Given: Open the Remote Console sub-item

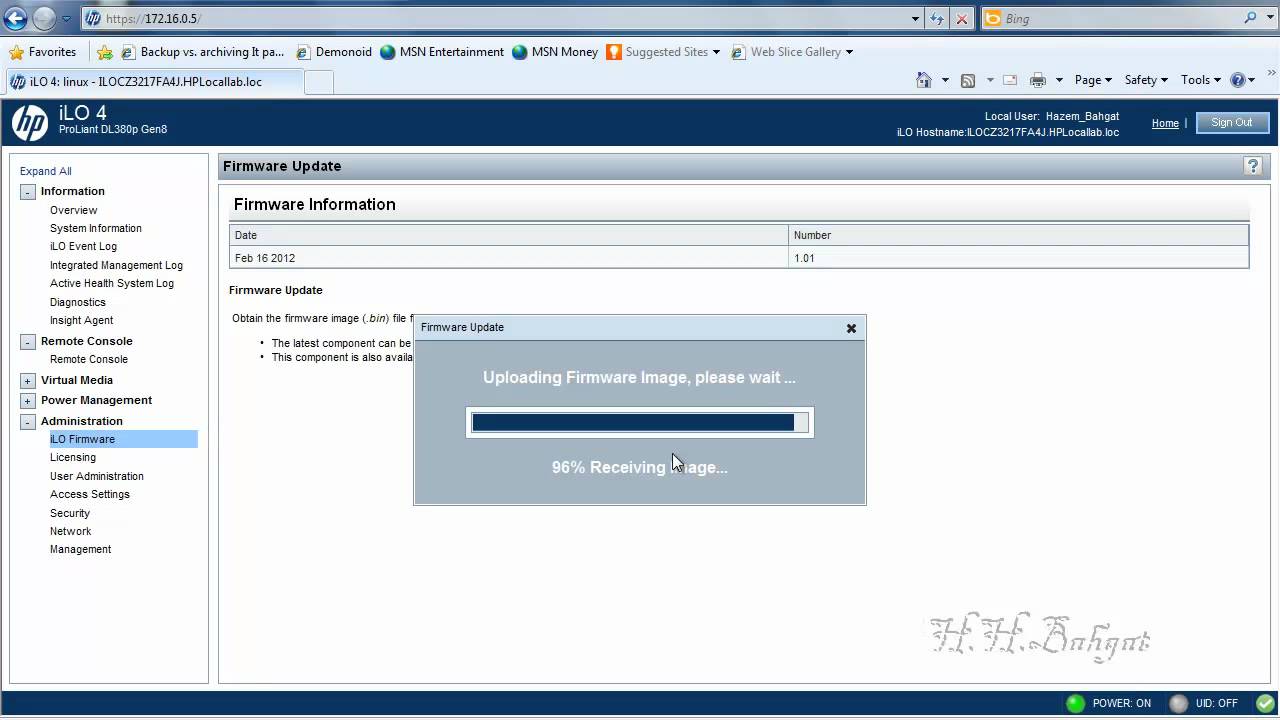Looking at the screenshot, I should [x=89, y=359].
